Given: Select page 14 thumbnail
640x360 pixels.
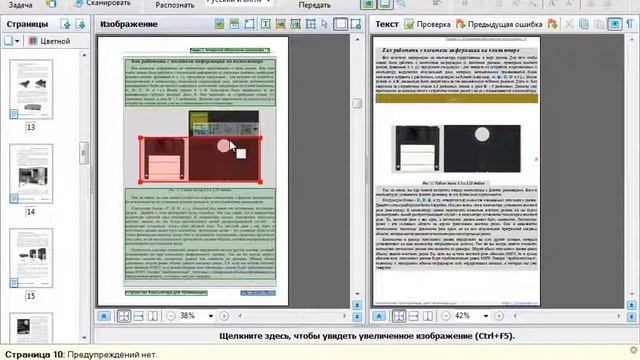Looking at the screenshot, I should point(31,173).
